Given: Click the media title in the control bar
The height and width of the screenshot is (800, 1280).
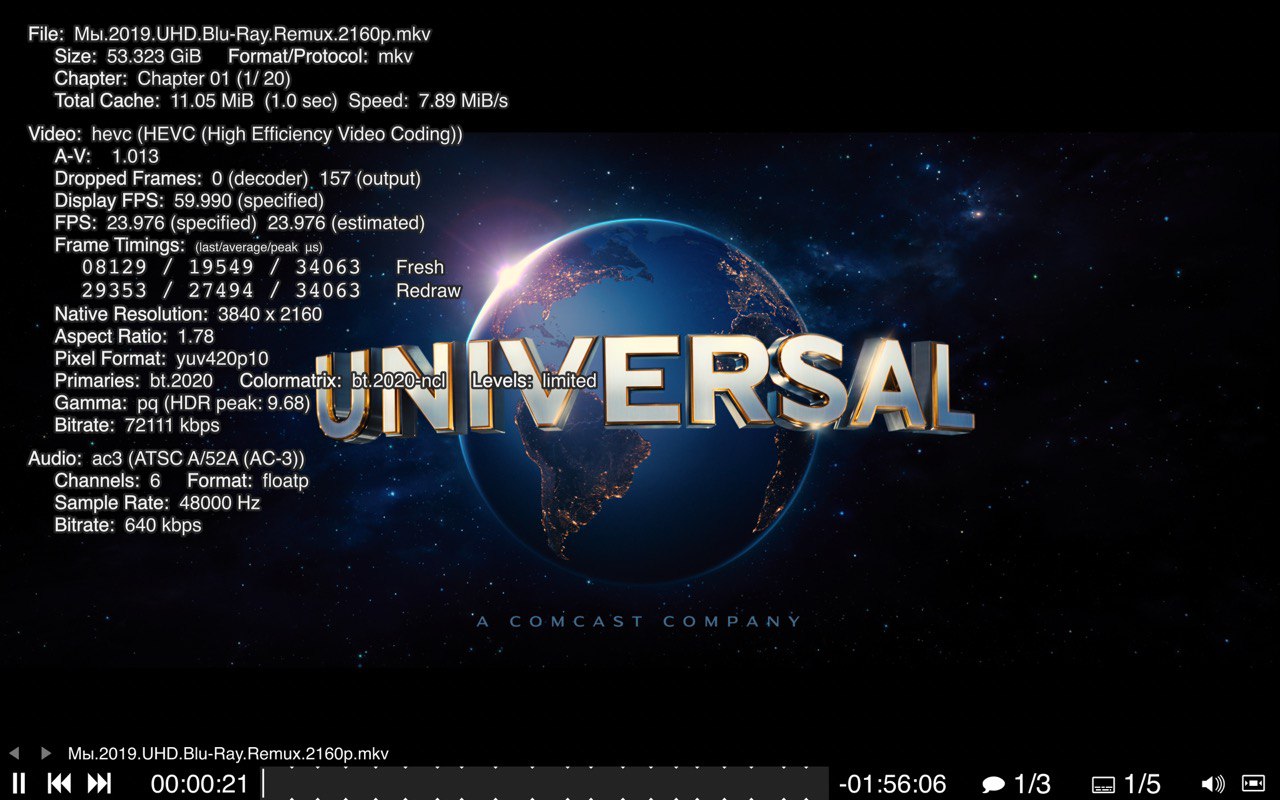Looking at the screenshot, I should point(228,753).
